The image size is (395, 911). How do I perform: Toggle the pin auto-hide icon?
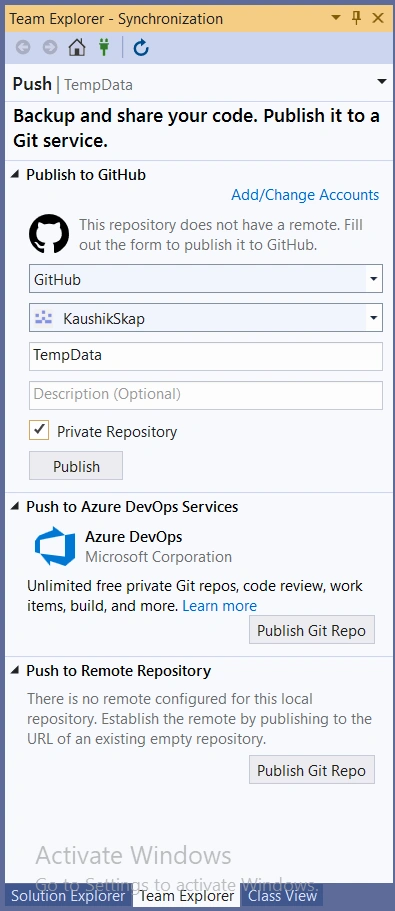click(357, 18)
